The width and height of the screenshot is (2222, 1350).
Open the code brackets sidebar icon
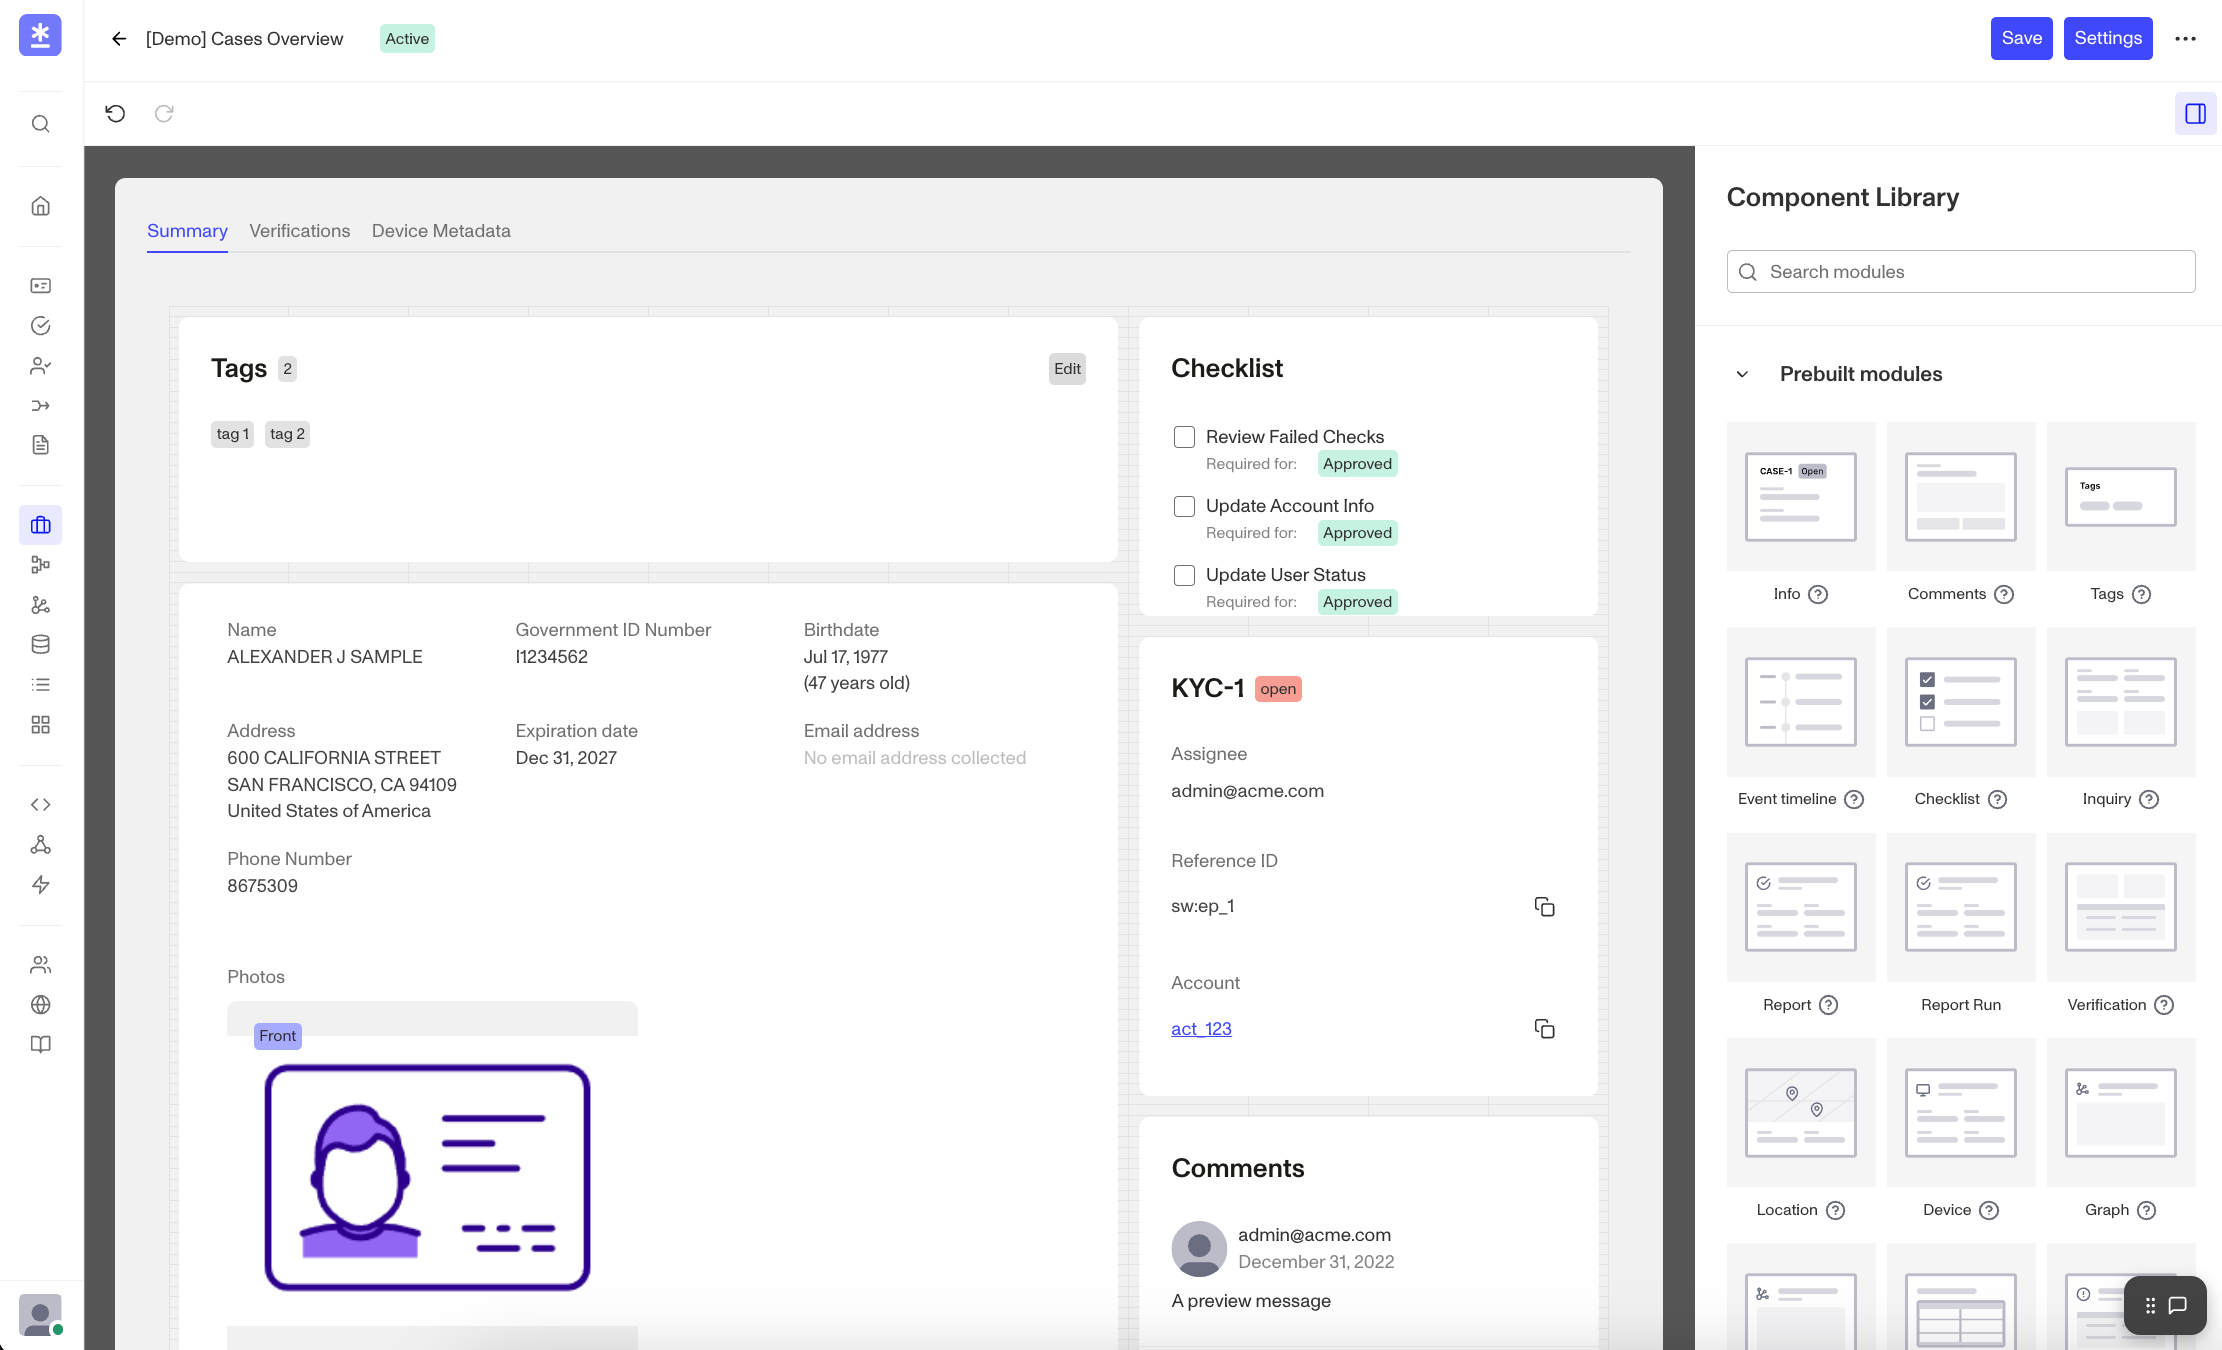point(40,805)
